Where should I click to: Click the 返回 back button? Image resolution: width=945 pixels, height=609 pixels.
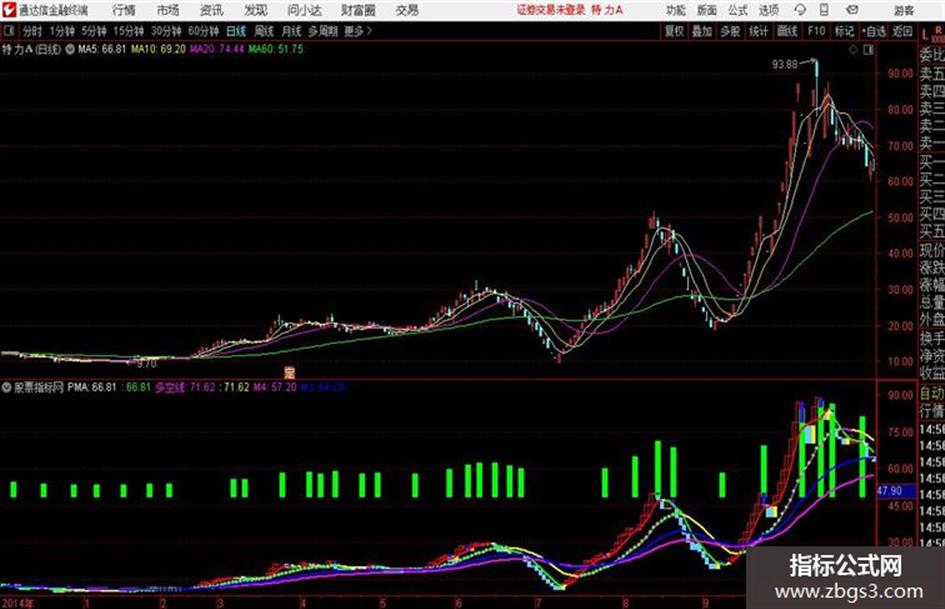coord(902,31)
